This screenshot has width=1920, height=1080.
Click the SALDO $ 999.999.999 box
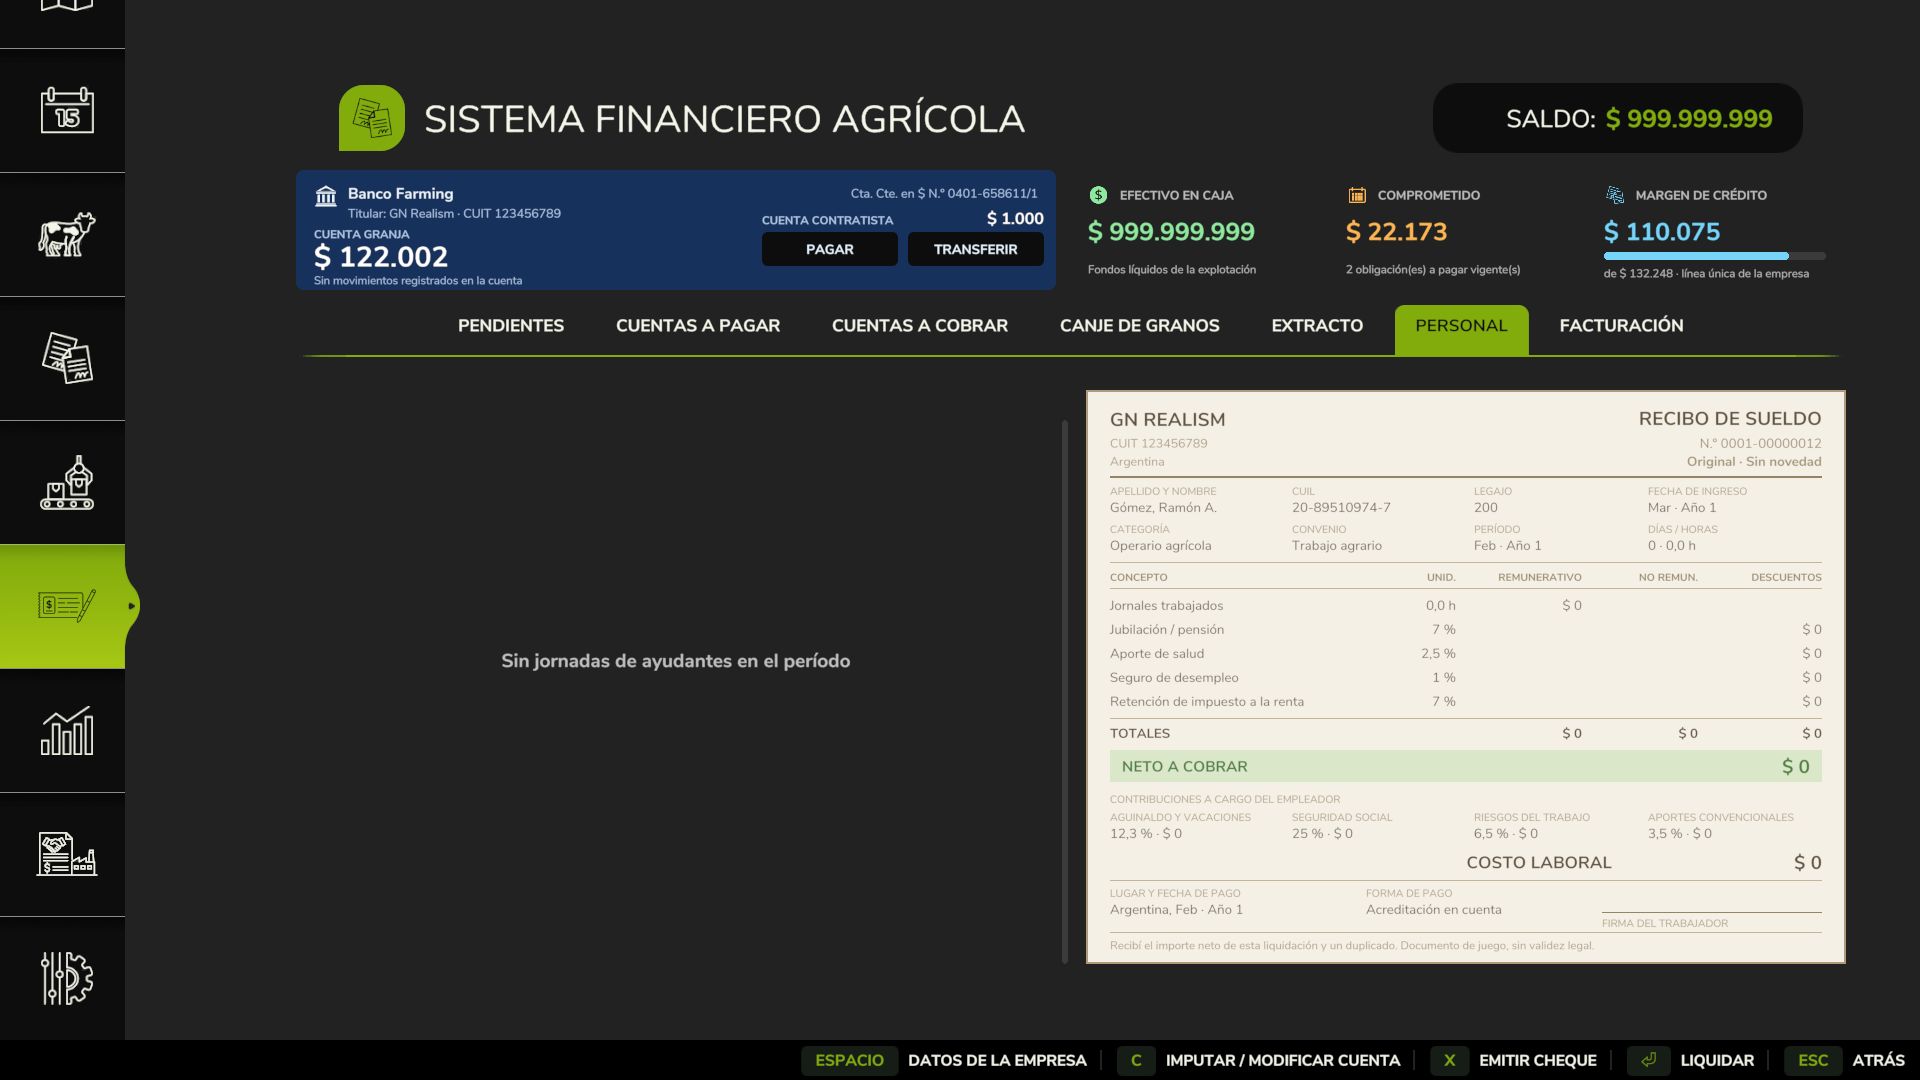(1618, 118)
